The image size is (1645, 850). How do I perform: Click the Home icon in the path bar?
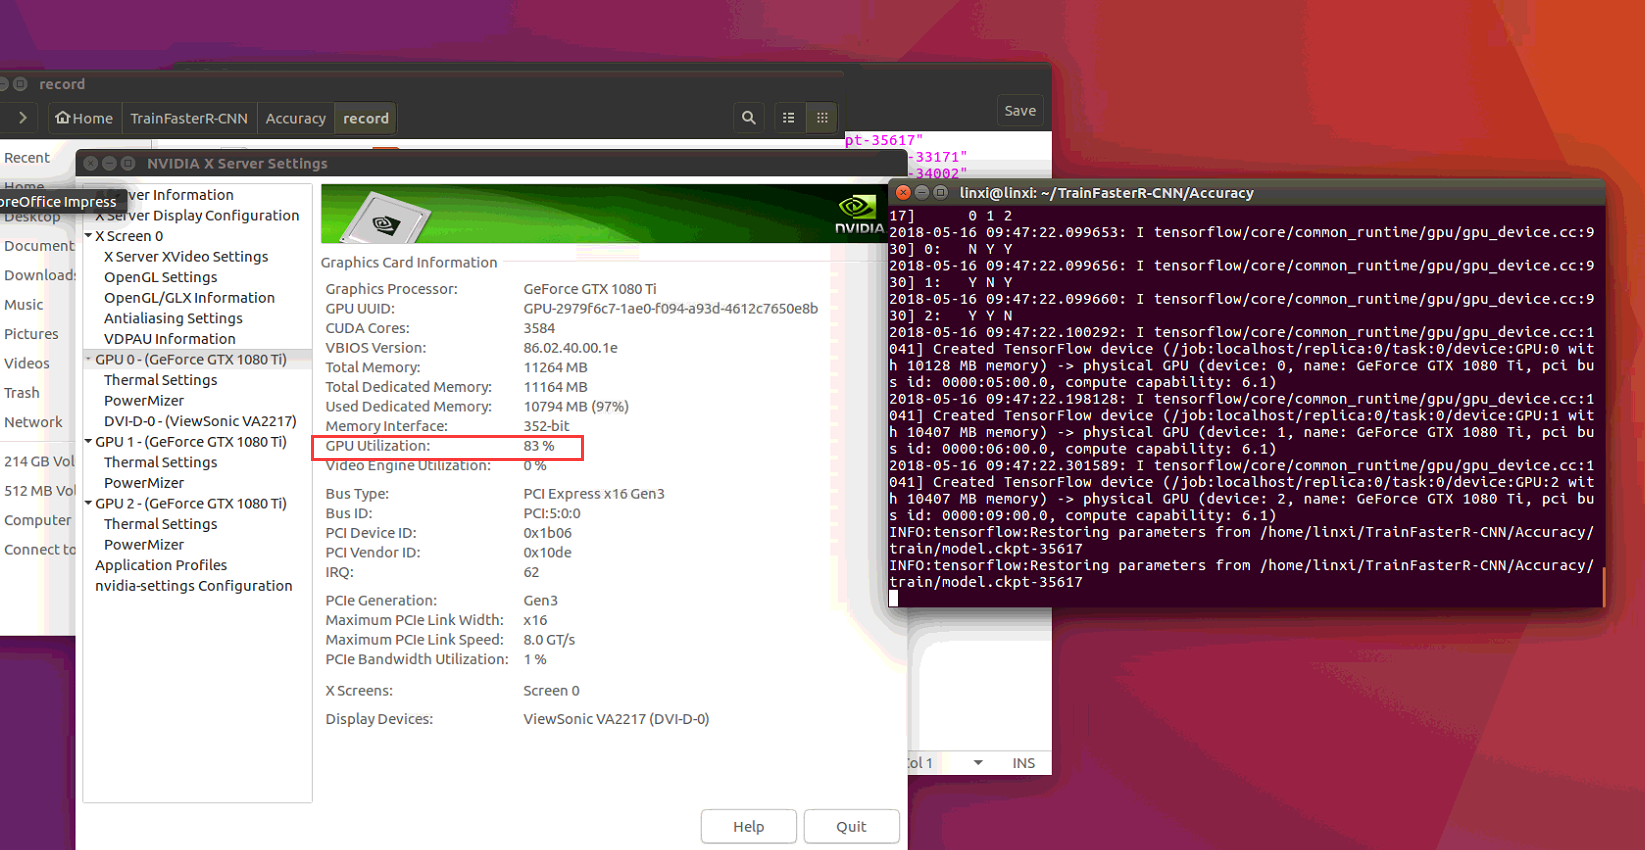coord(63,118)
